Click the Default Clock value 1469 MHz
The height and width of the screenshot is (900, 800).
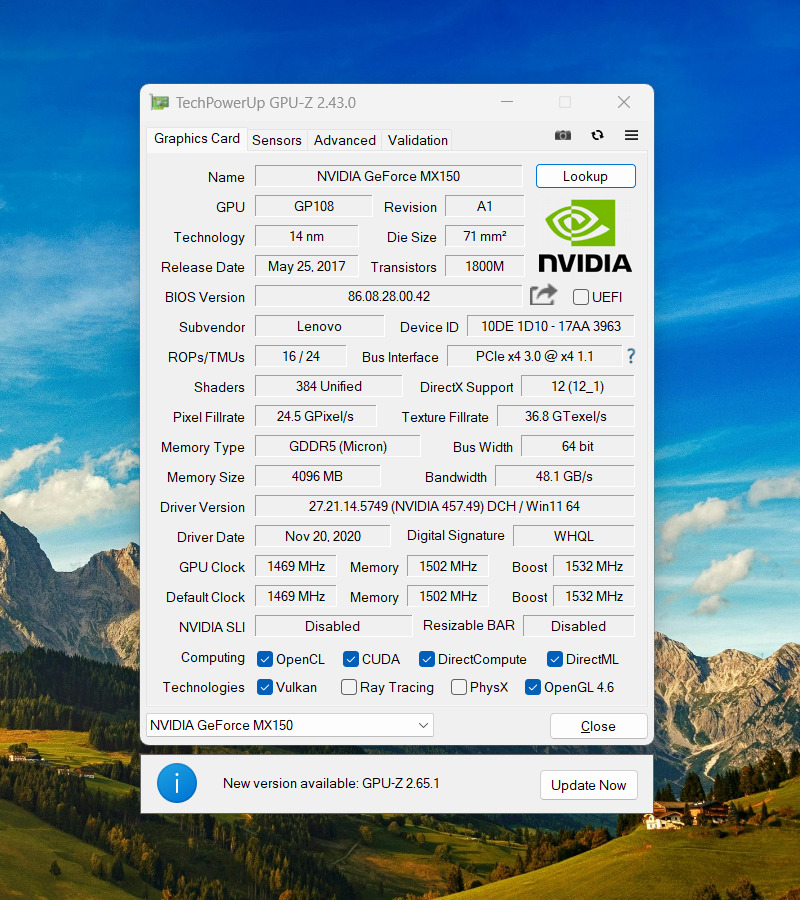coord(296,596)
